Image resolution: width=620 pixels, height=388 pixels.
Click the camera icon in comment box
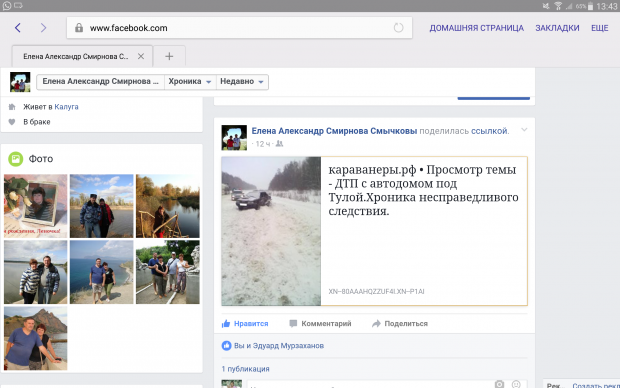point(499,384)
